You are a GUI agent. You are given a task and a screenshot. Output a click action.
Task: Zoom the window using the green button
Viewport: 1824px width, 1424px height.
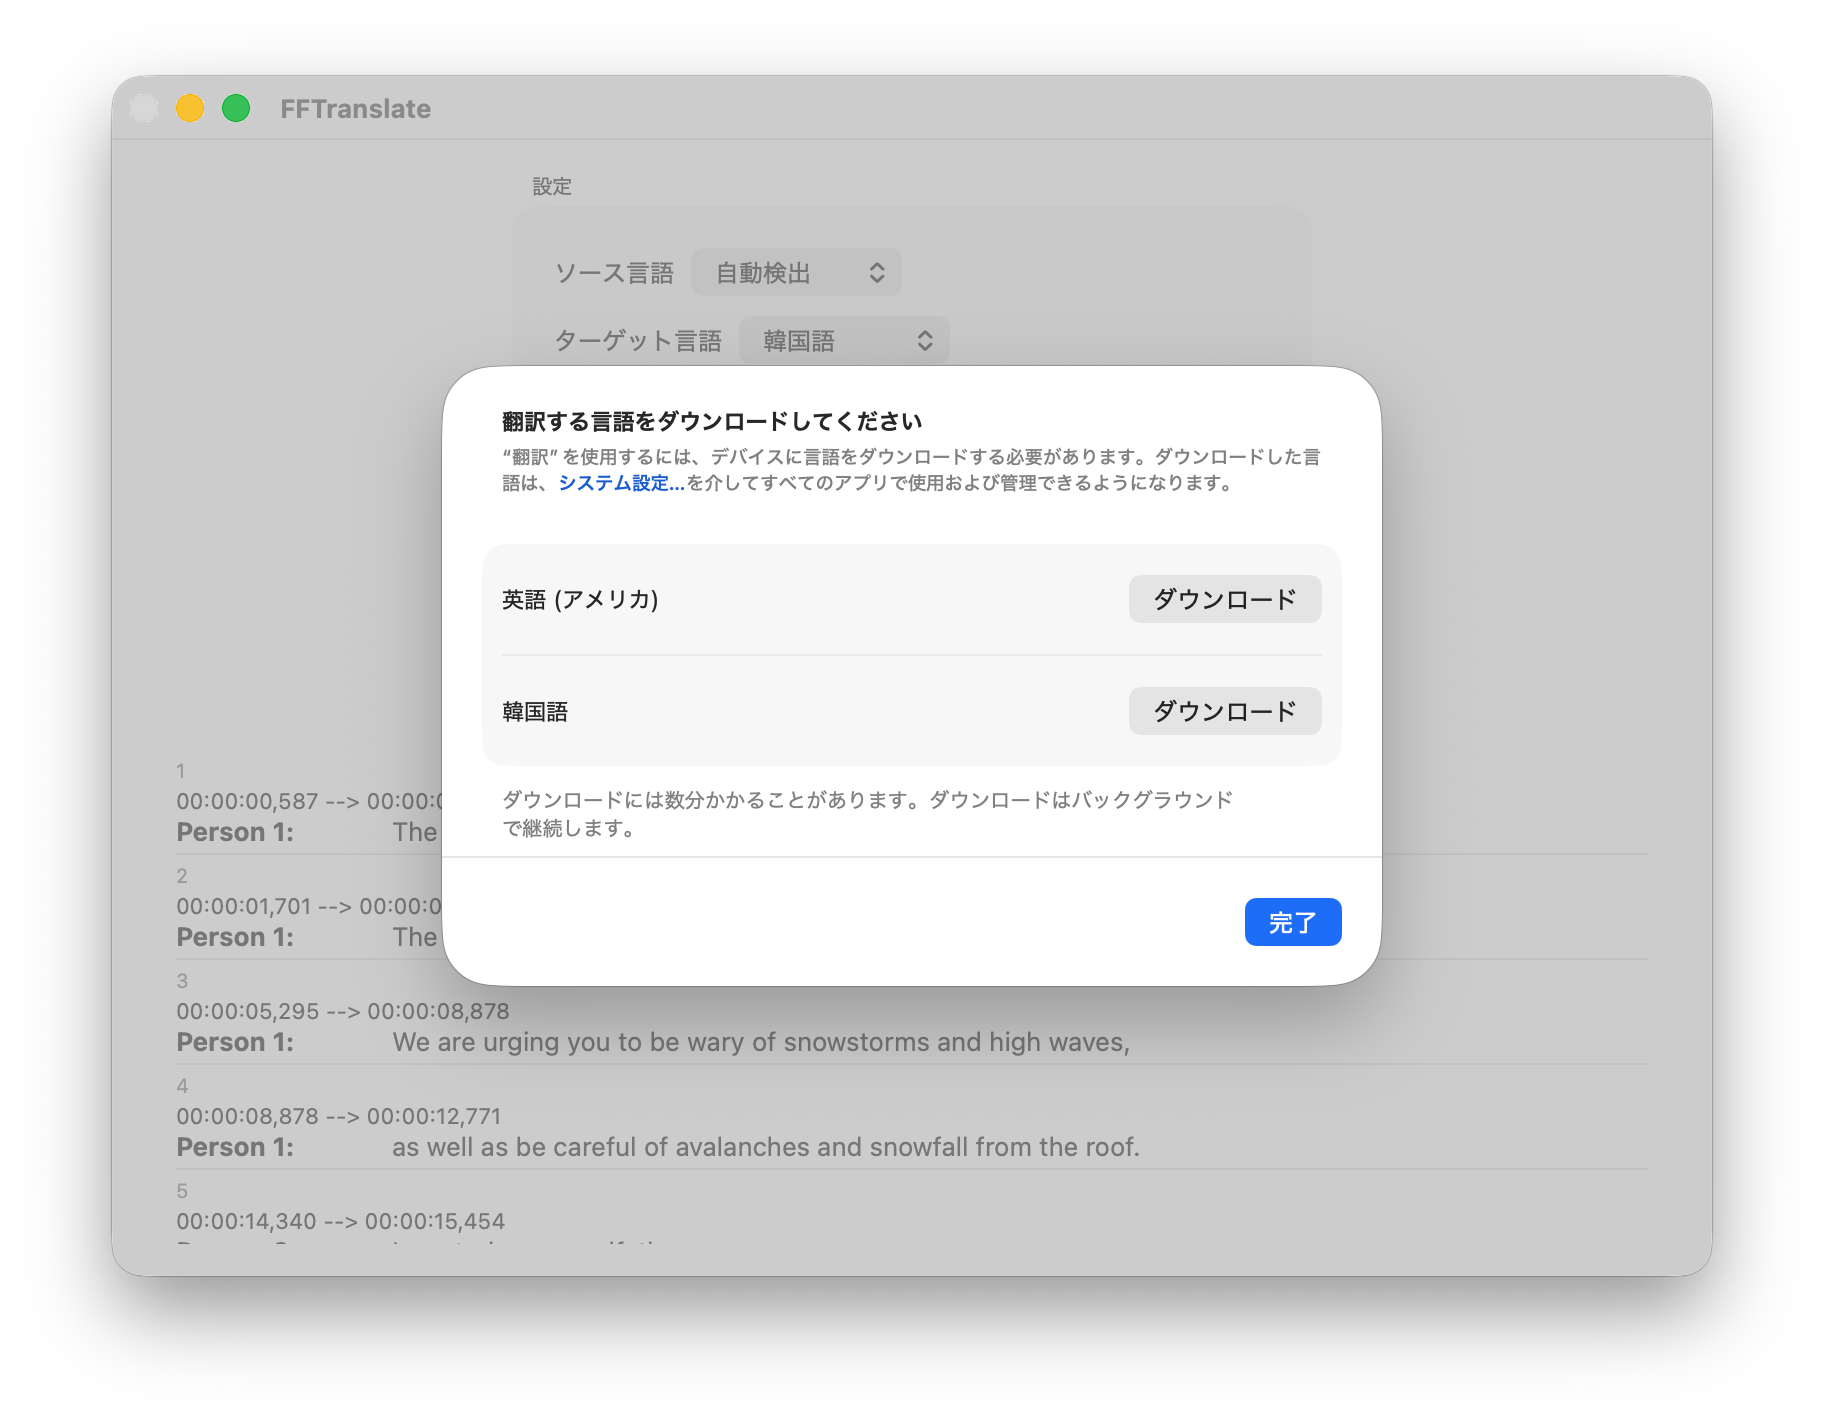[x=236, y=108]
